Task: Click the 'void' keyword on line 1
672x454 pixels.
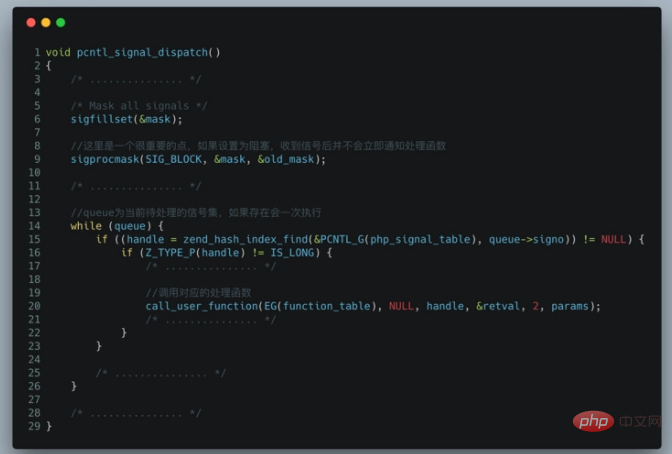Action: [58, 53]
